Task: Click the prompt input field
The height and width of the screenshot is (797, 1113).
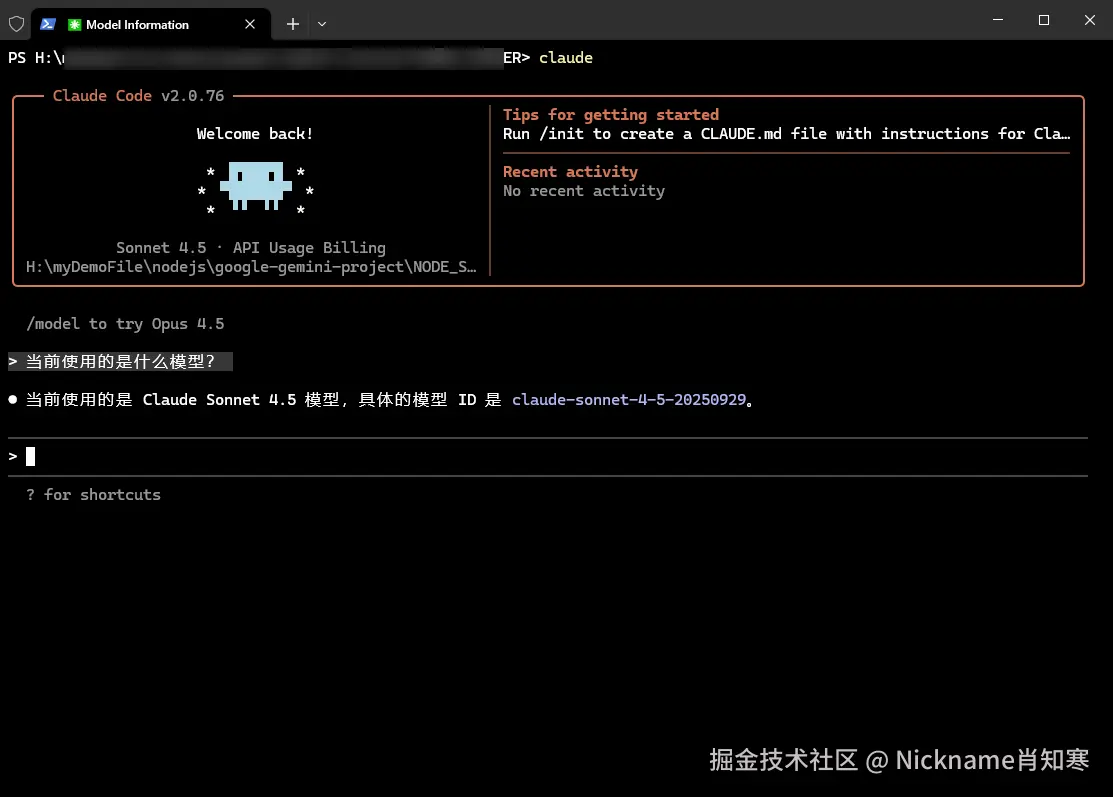Action: (x=548, y=456)
